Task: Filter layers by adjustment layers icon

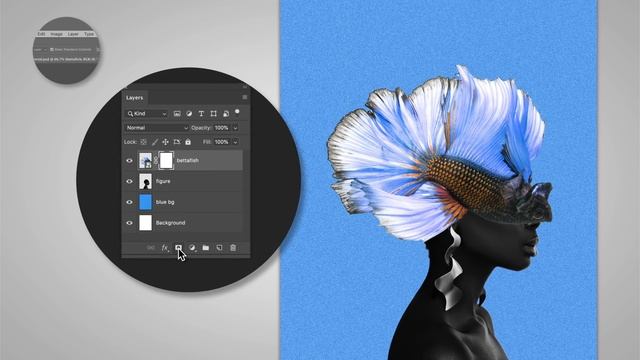Action: click(189, 113)
